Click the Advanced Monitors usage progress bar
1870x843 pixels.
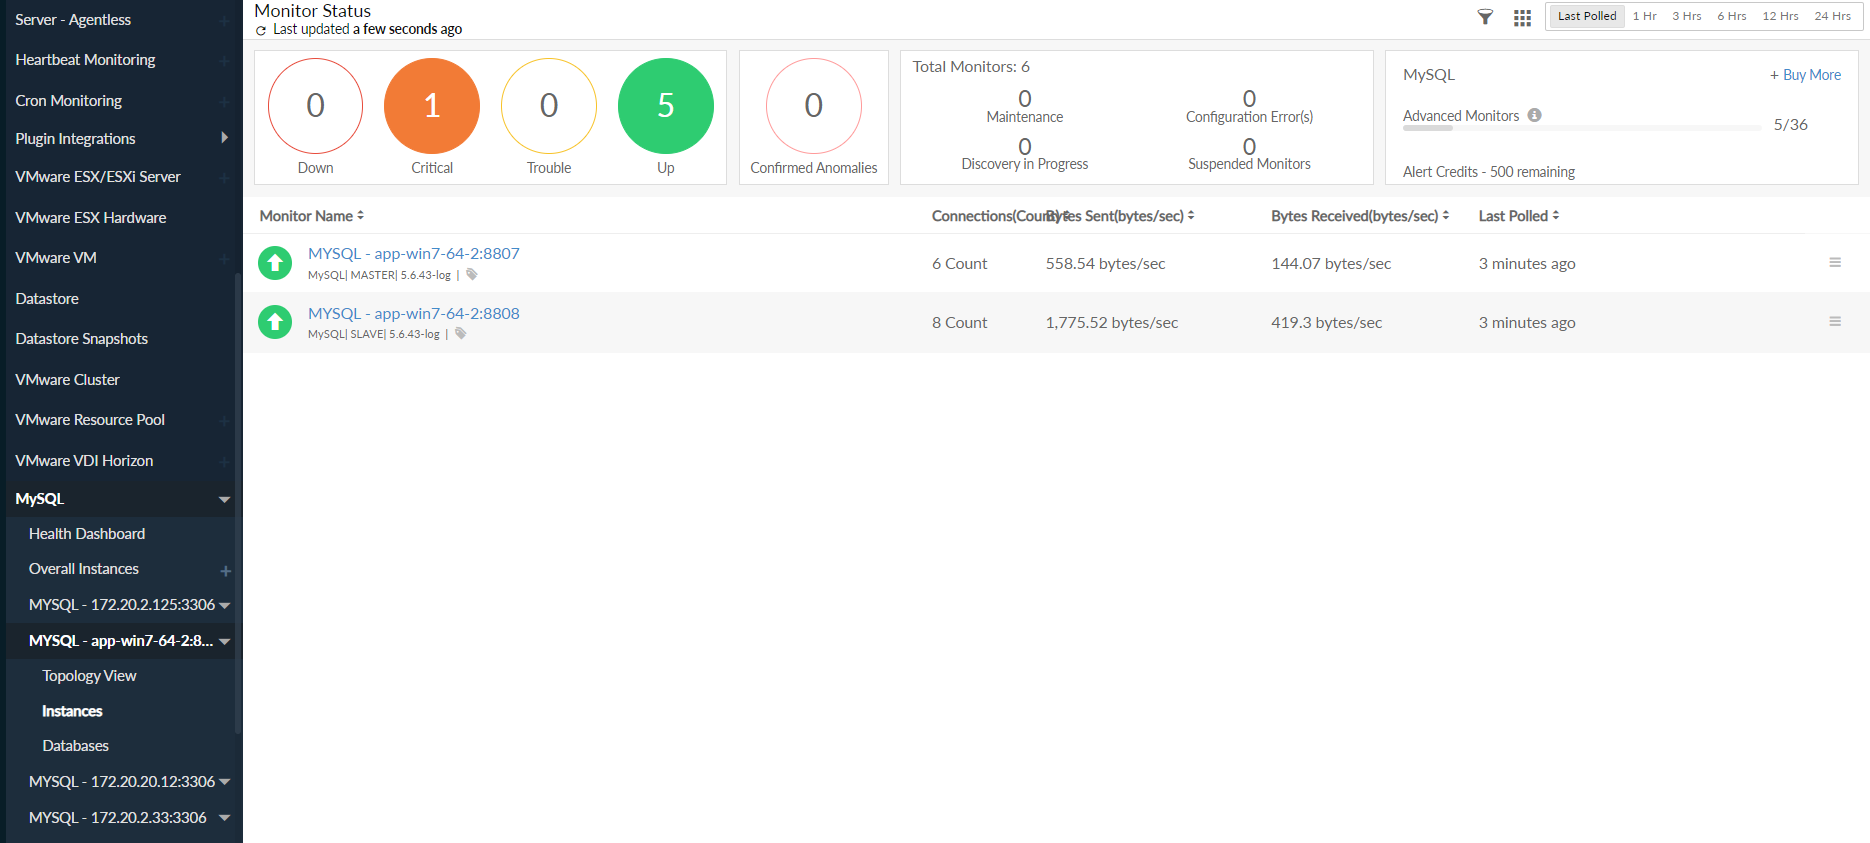1580,128
